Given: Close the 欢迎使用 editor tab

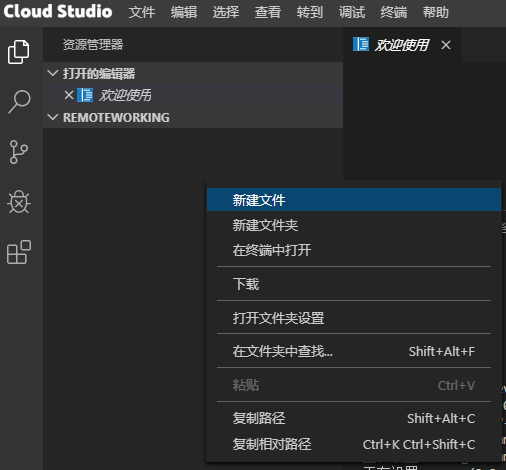Looking at the screenshot, I should tap(446, 45).
